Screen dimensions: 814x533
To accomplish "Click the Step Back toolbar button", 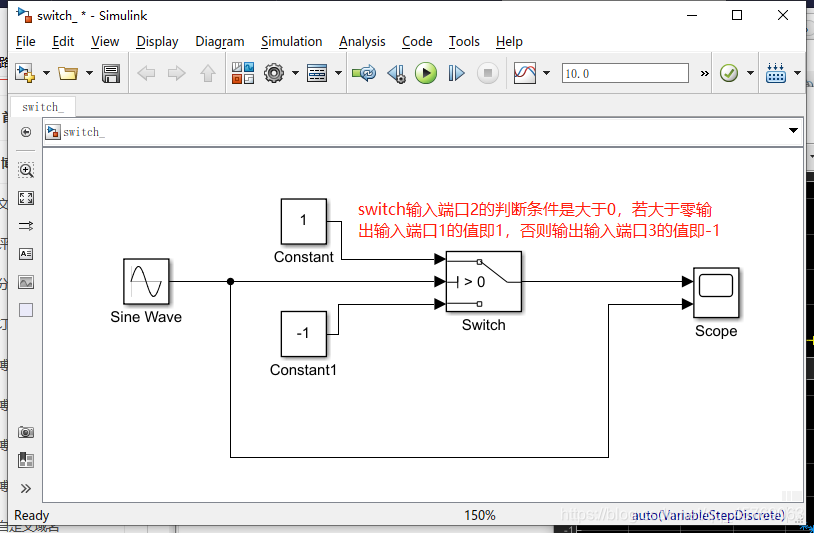I will coord(397,73).
